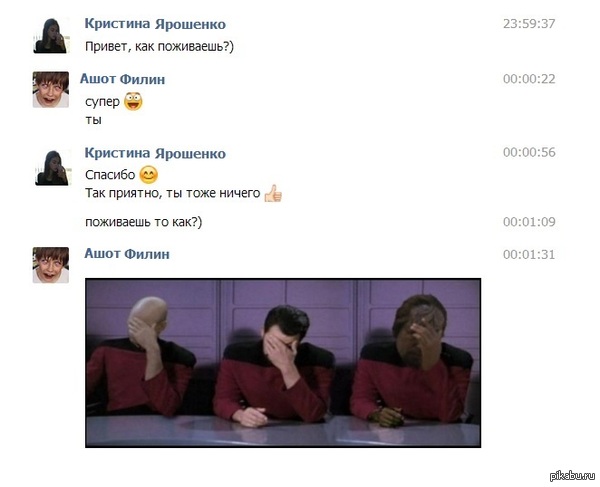Open the triple facepalm image attachment
This screenshot has width=600, height=487.
tap(283, 363)
